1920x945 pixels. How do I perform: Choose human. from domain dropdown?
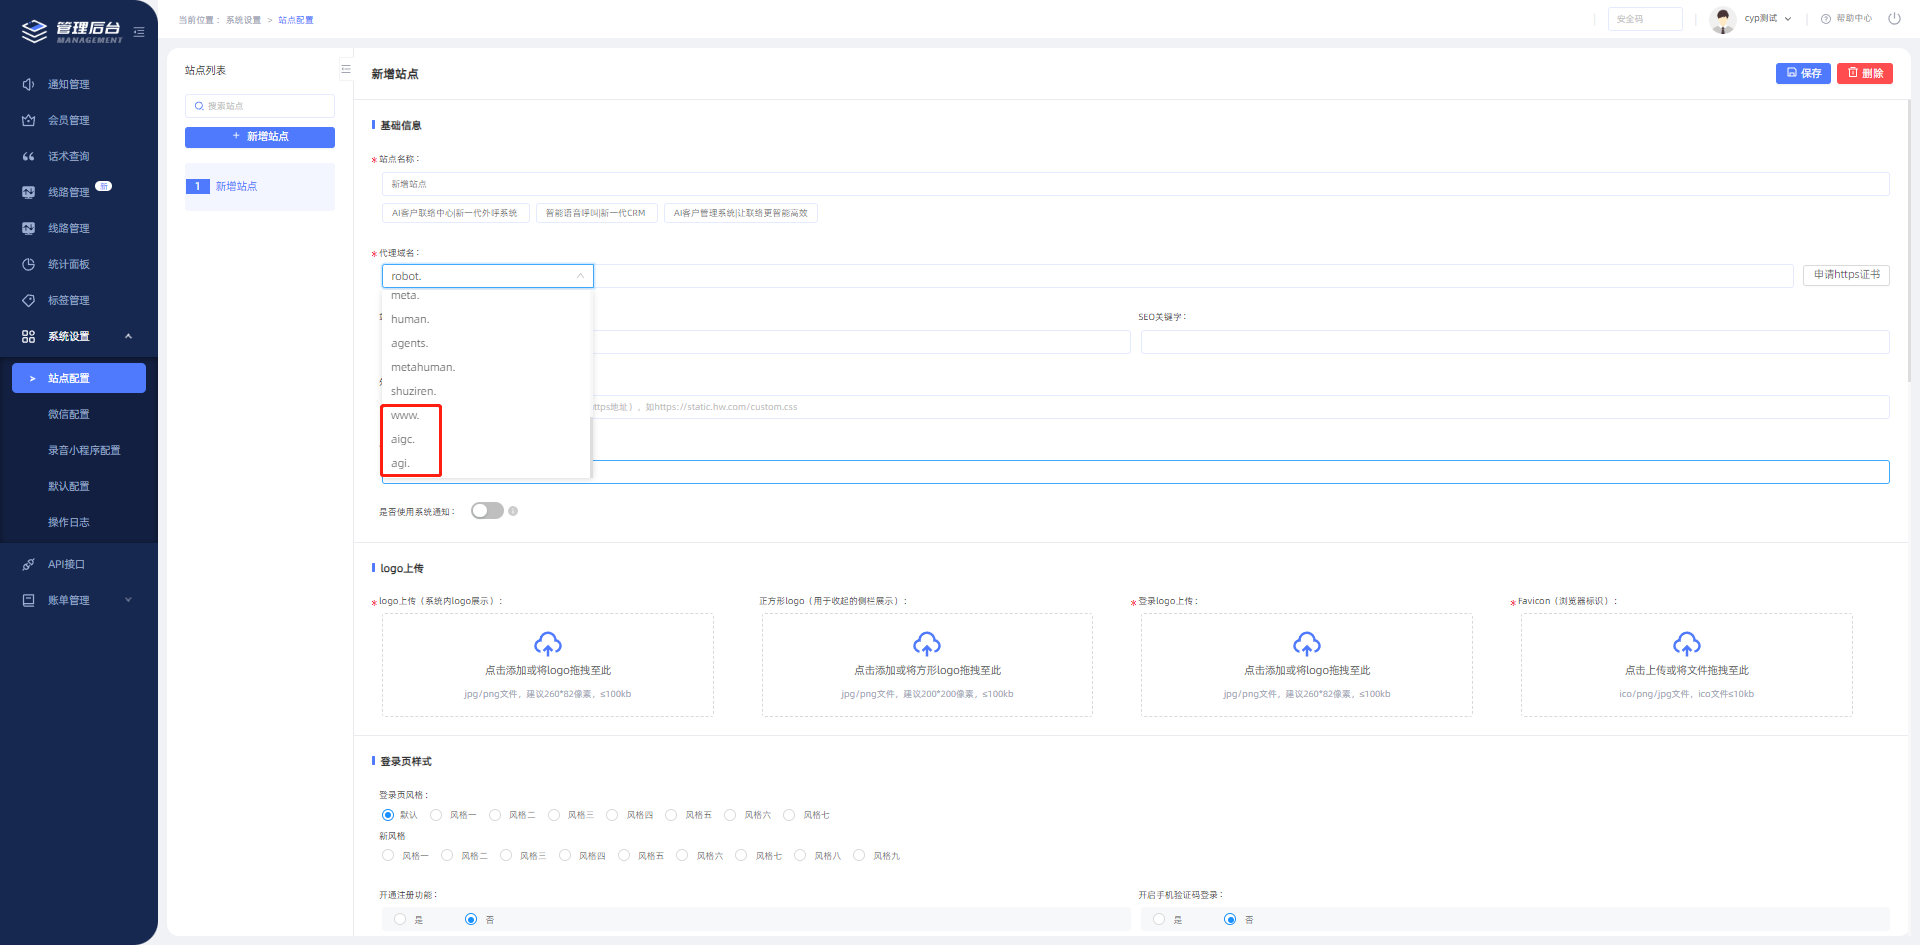487,319
